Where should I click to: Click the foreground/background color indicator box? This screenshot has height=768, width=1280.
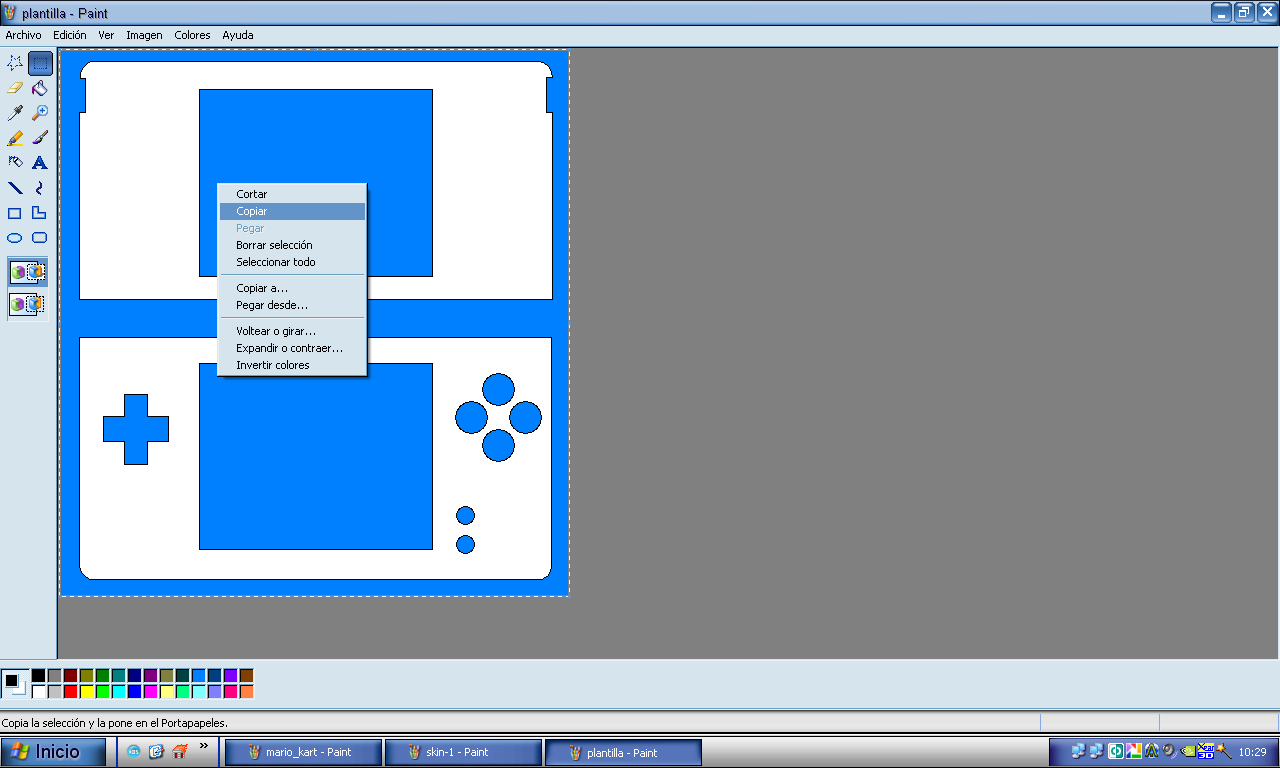[15, 684]
